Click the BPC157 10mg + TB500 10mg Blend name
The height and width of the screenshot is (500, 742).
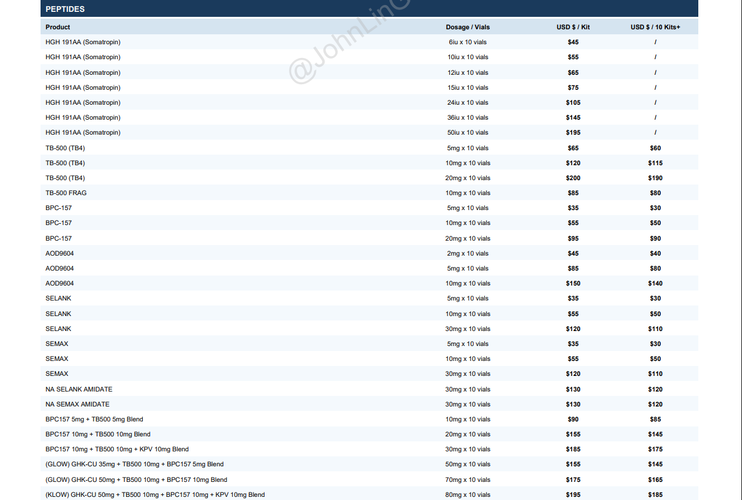pyautogui.click(x=98, y=434)
